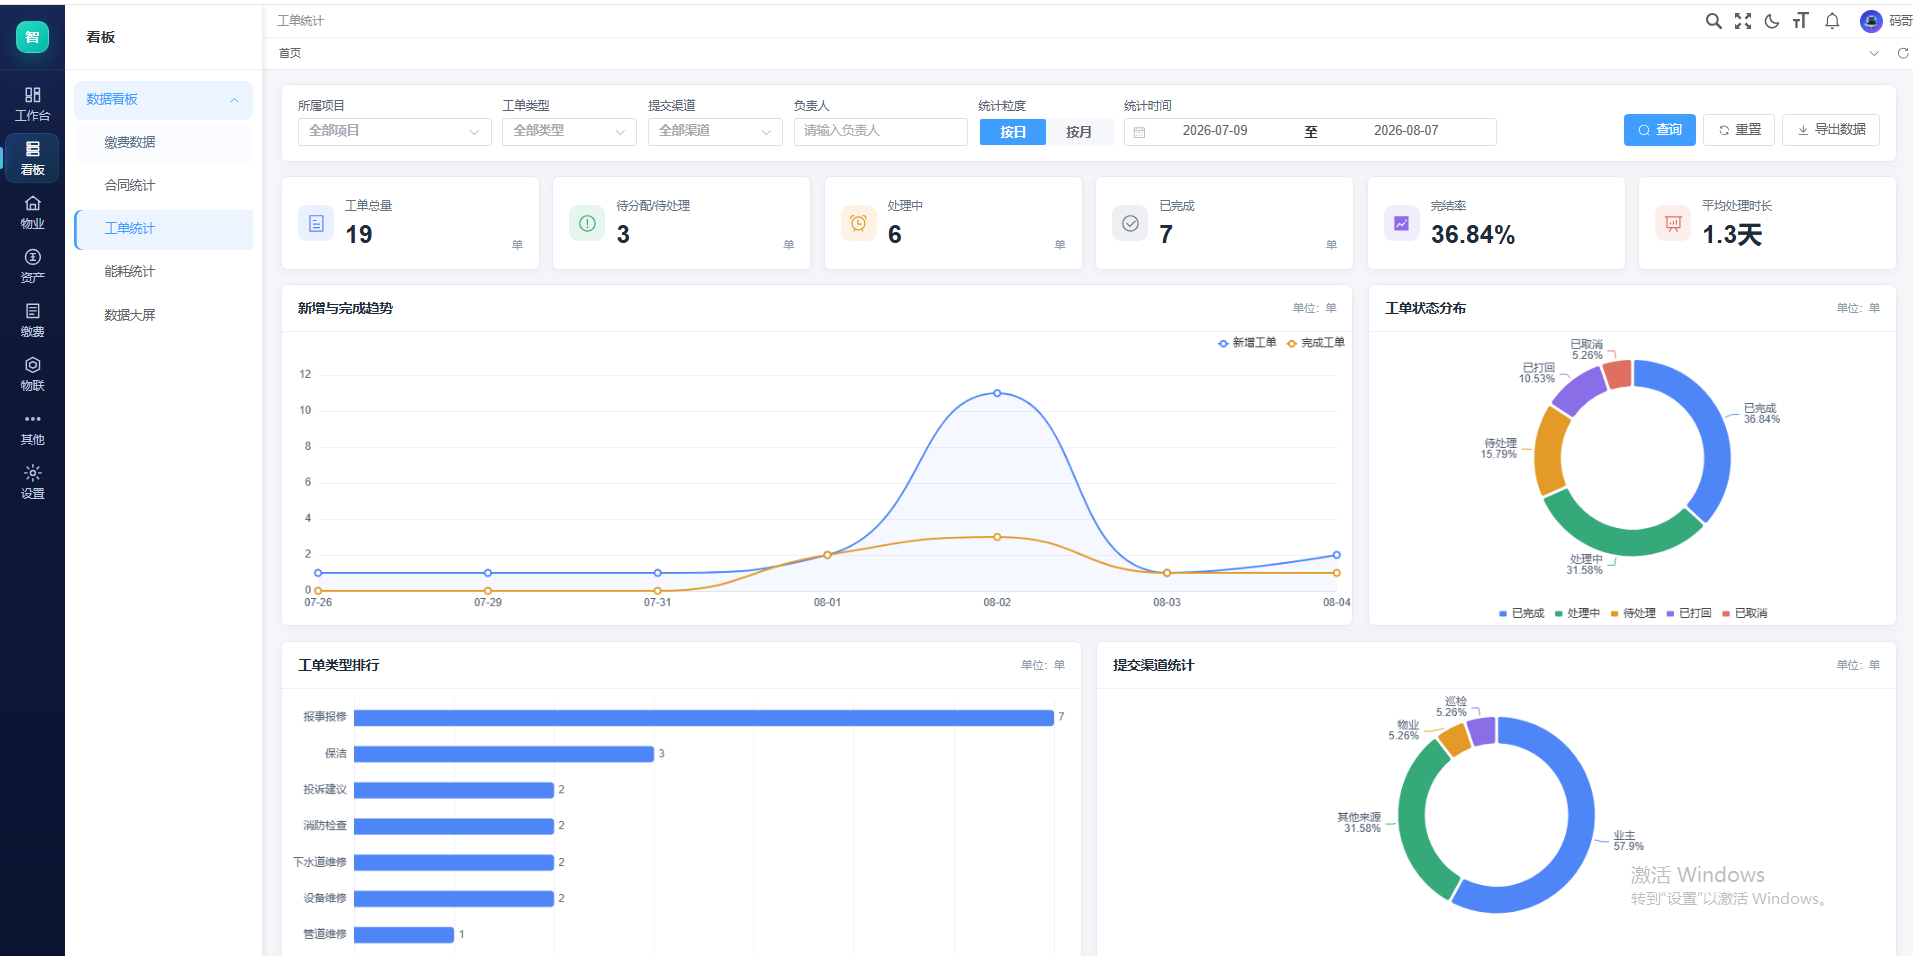The height and width of the screenshot is (956, 1913).
Task: Open the 设置 settings section
Action: 32,482
